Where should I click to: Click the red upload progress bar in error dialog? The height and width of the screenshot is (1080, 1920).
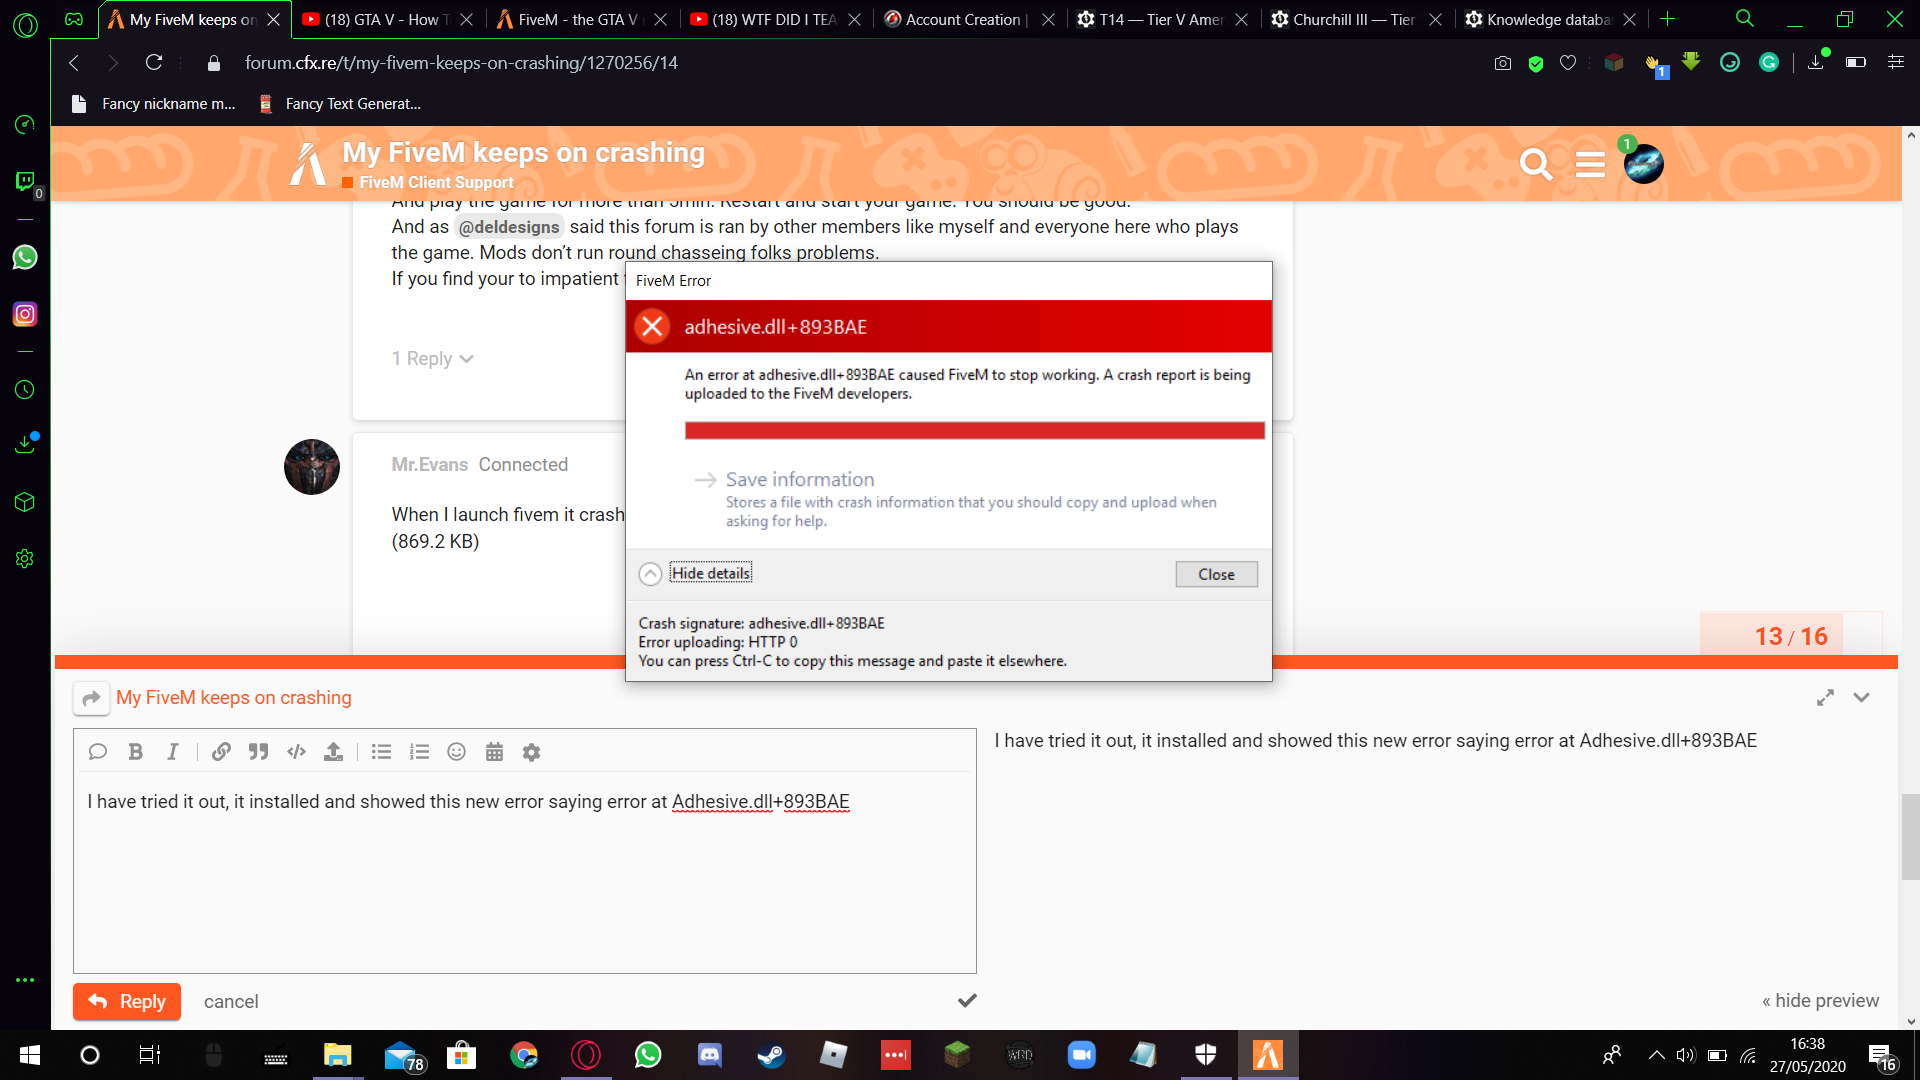(974, 430)
